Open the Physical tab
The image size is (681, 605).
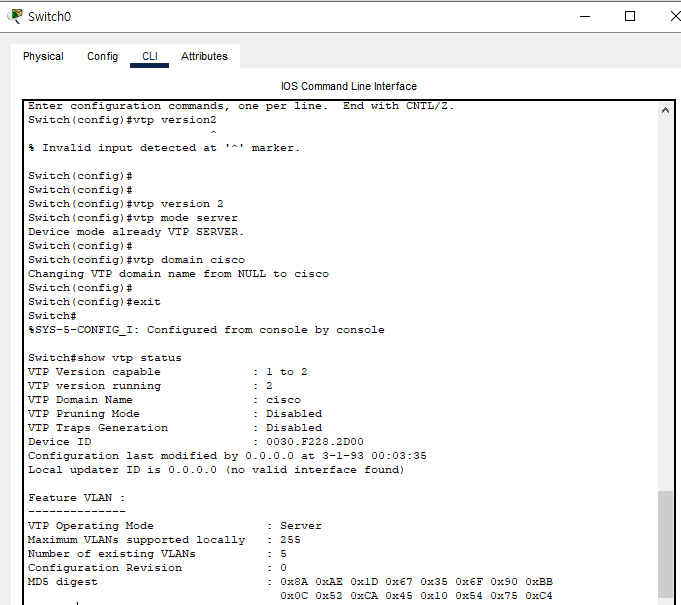pyautogui.click(x=43, y=56)
